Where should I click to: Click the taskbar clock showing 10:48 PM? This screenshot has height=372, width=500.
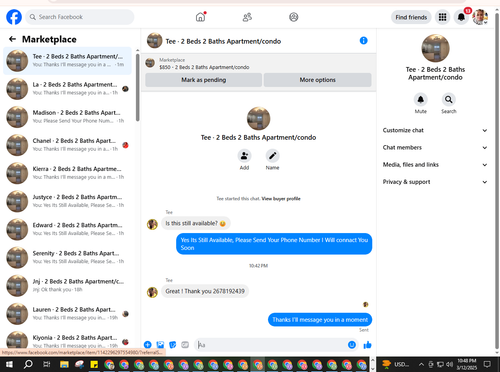point(467,364)
